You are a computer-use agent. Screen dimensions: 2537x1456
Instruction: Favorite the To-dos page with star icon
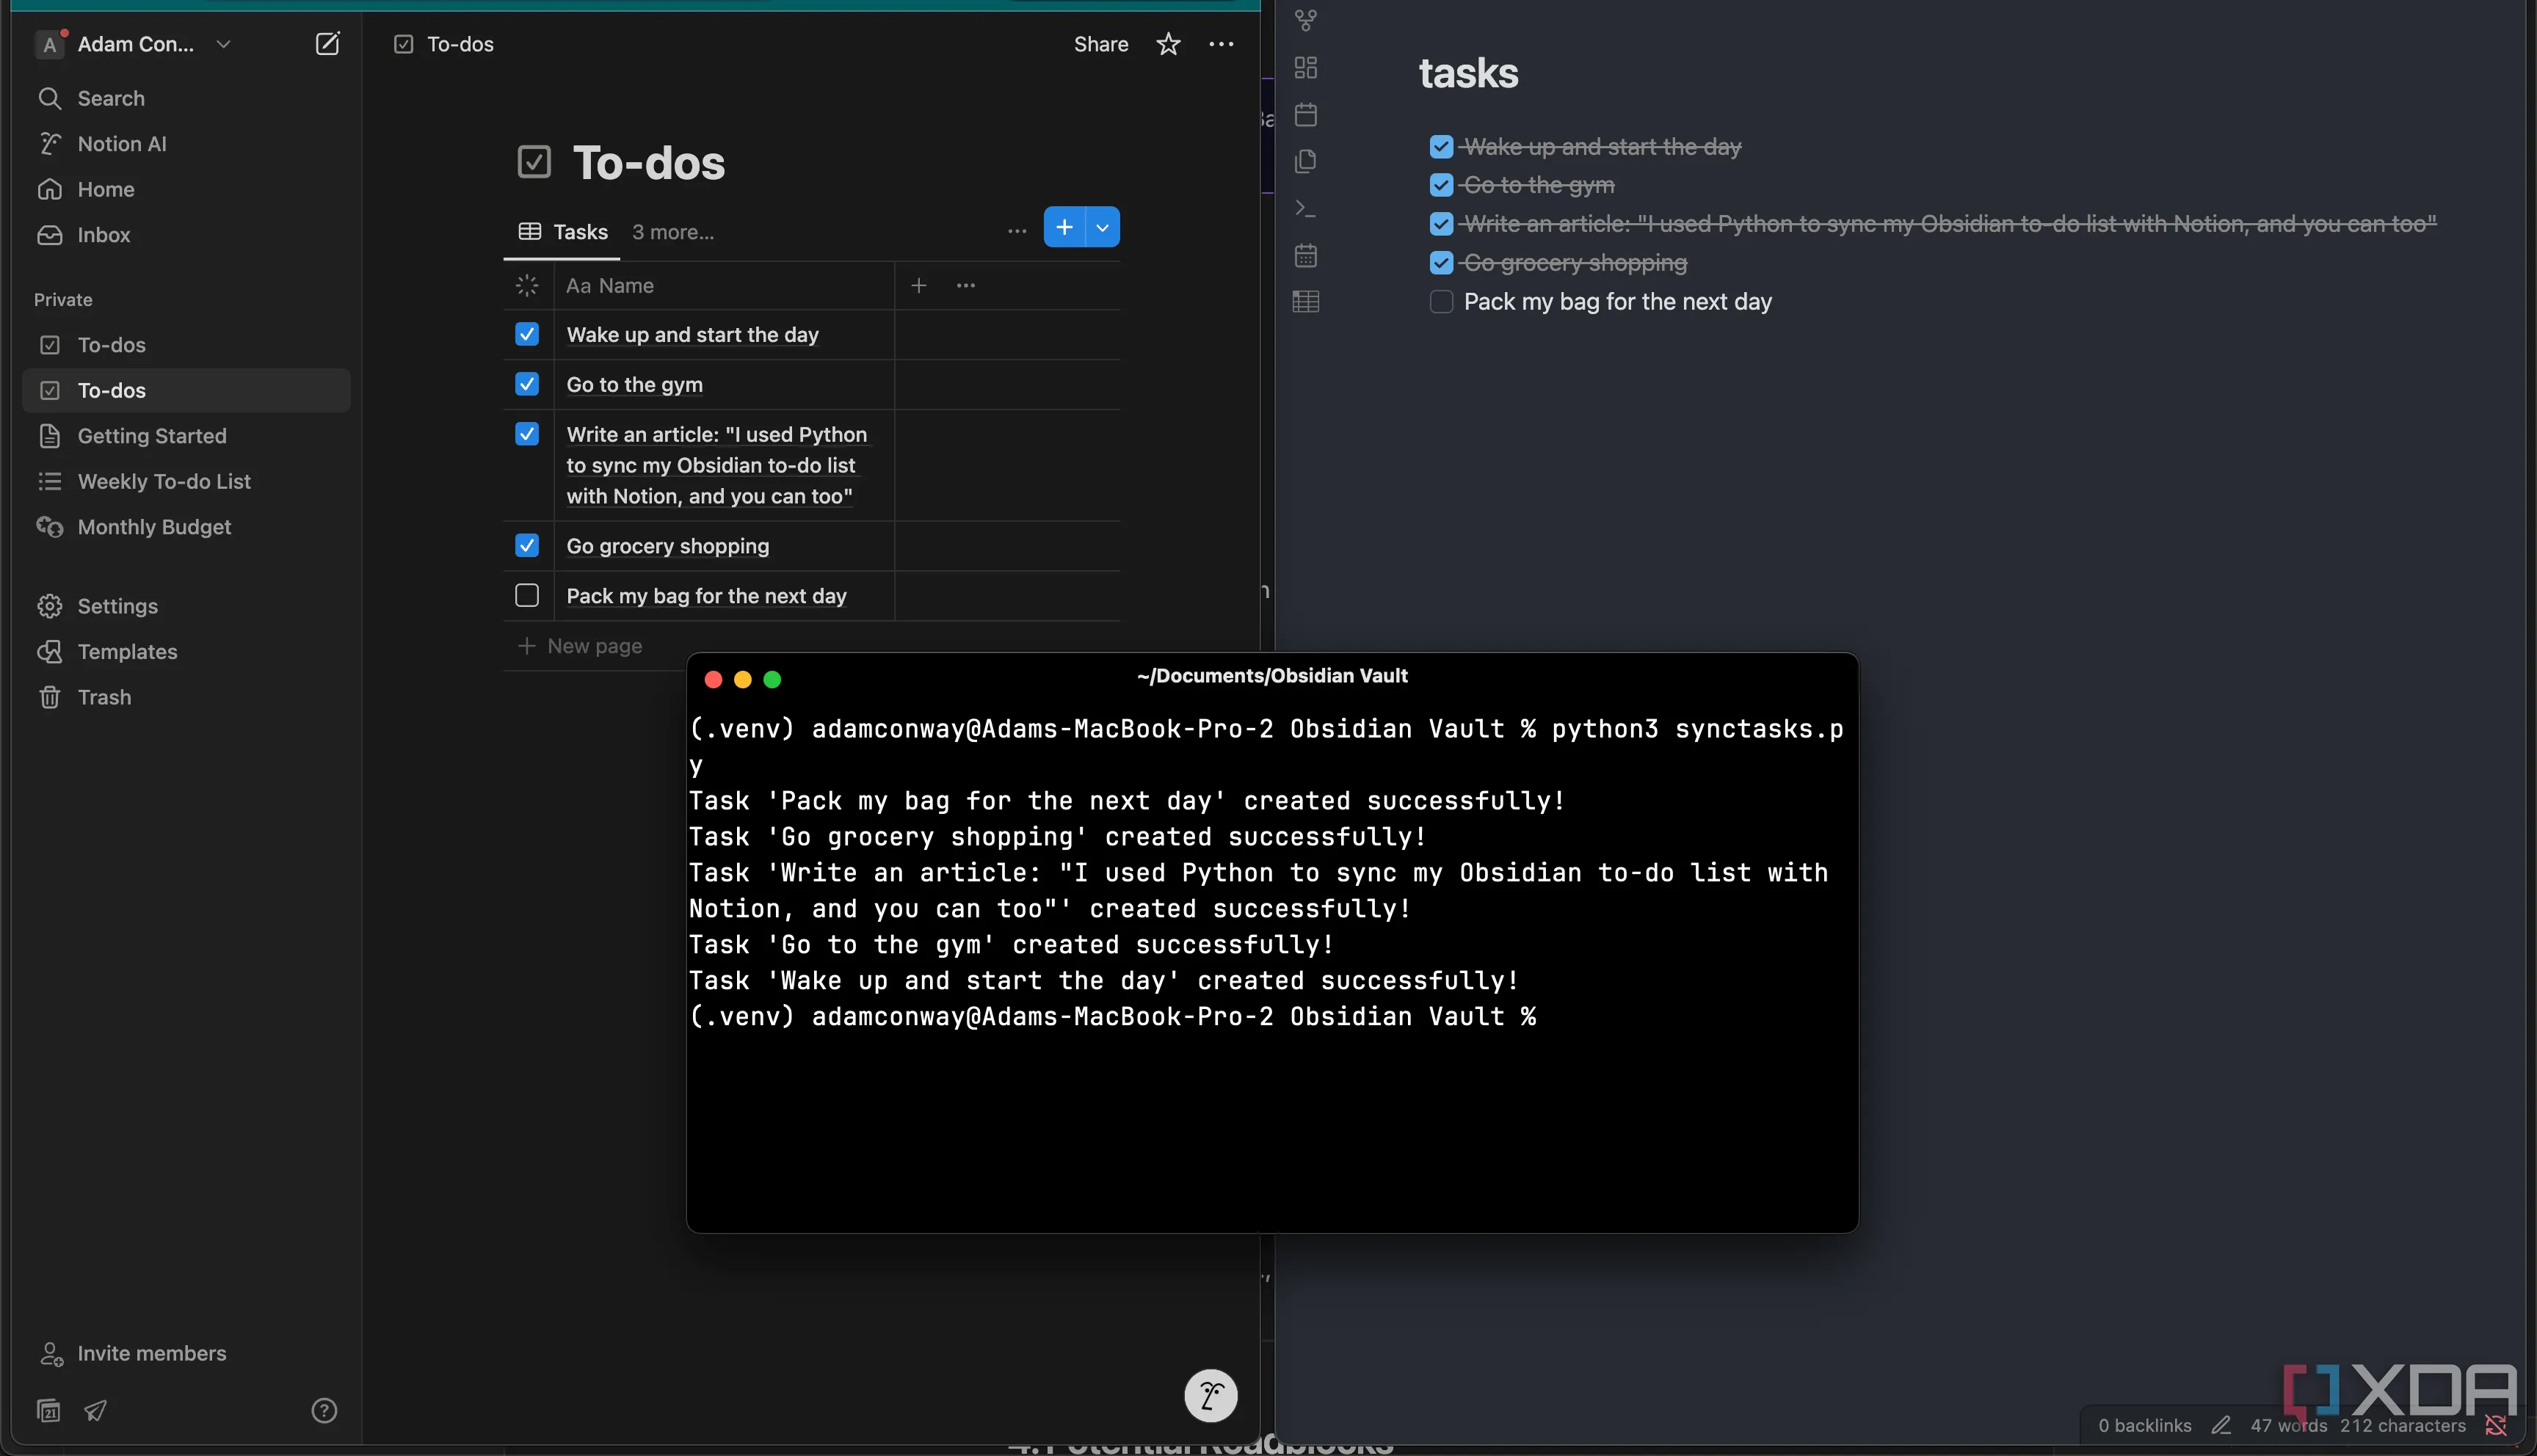click(x=1168, y=44)
